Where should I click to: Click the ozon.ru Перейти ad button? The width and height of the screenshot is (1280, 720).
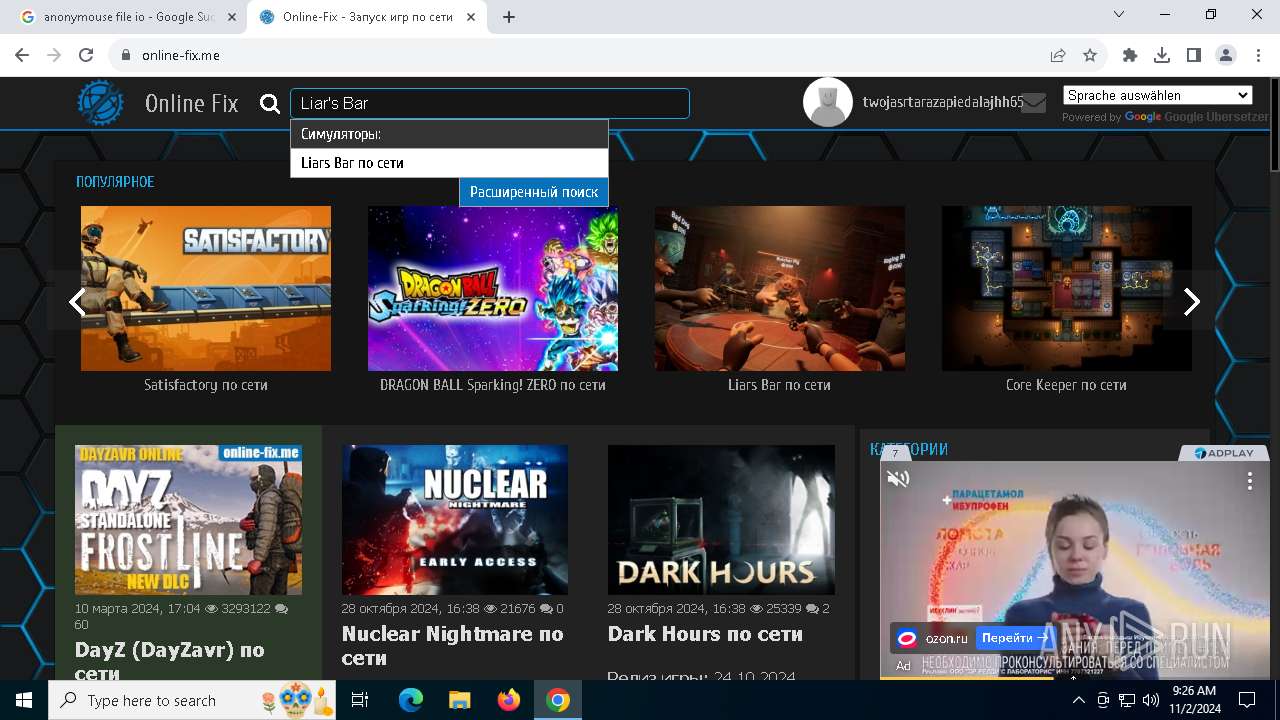[x=1015, y=638]
